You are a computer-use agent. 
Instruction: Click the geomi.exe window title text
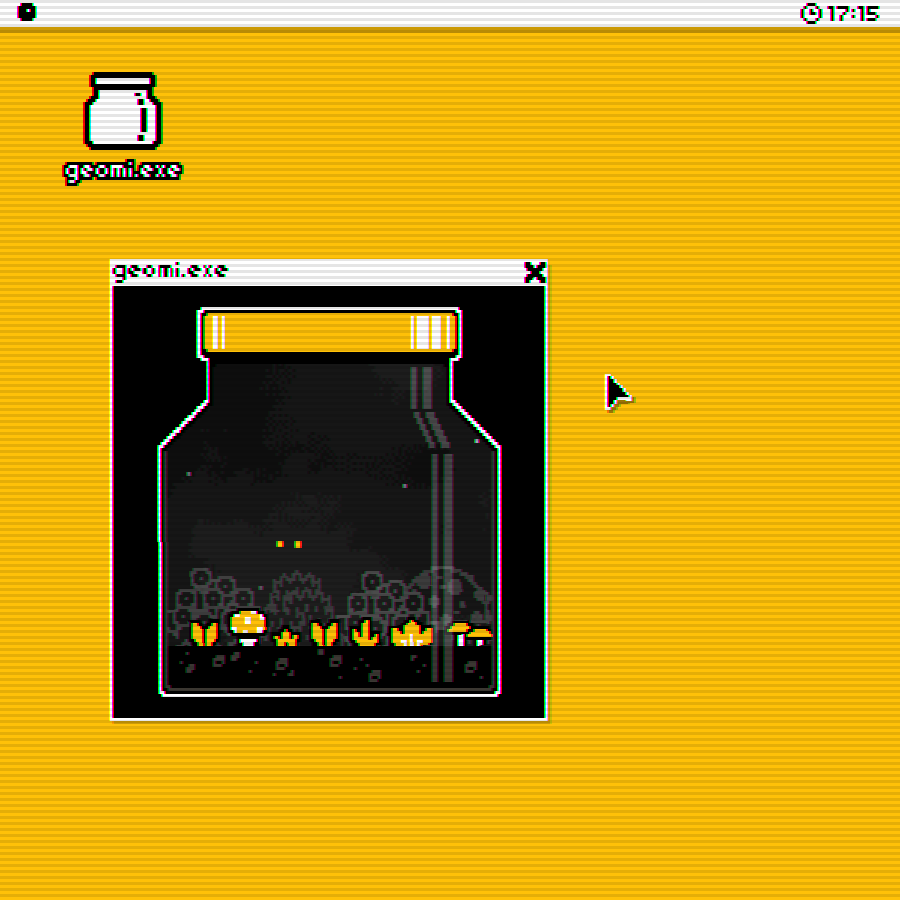[170, 271]
